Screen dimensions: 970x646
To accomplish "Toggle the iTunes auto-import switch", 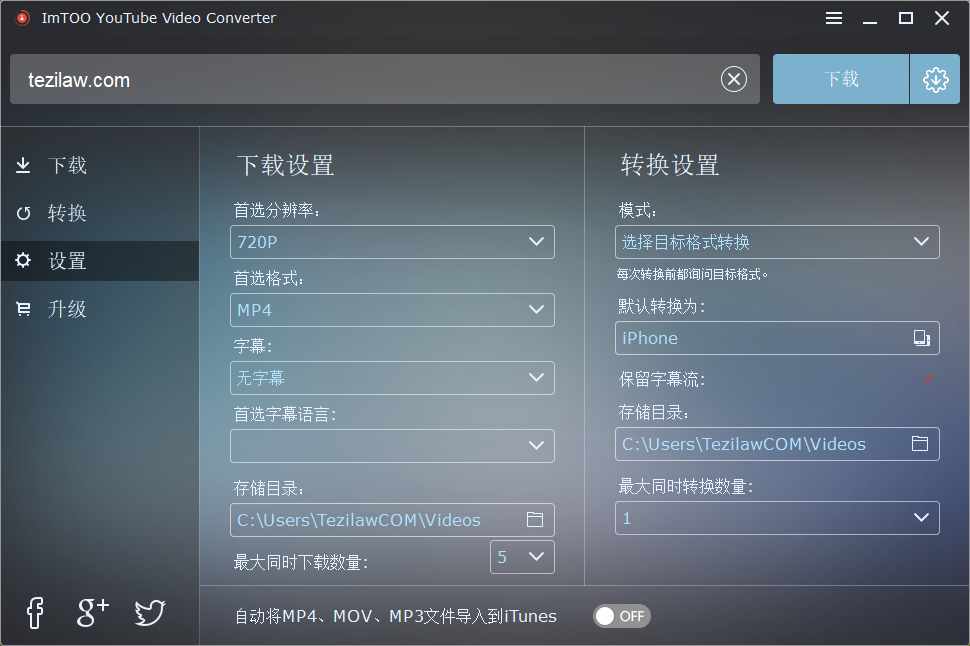I will click(621, 616).
